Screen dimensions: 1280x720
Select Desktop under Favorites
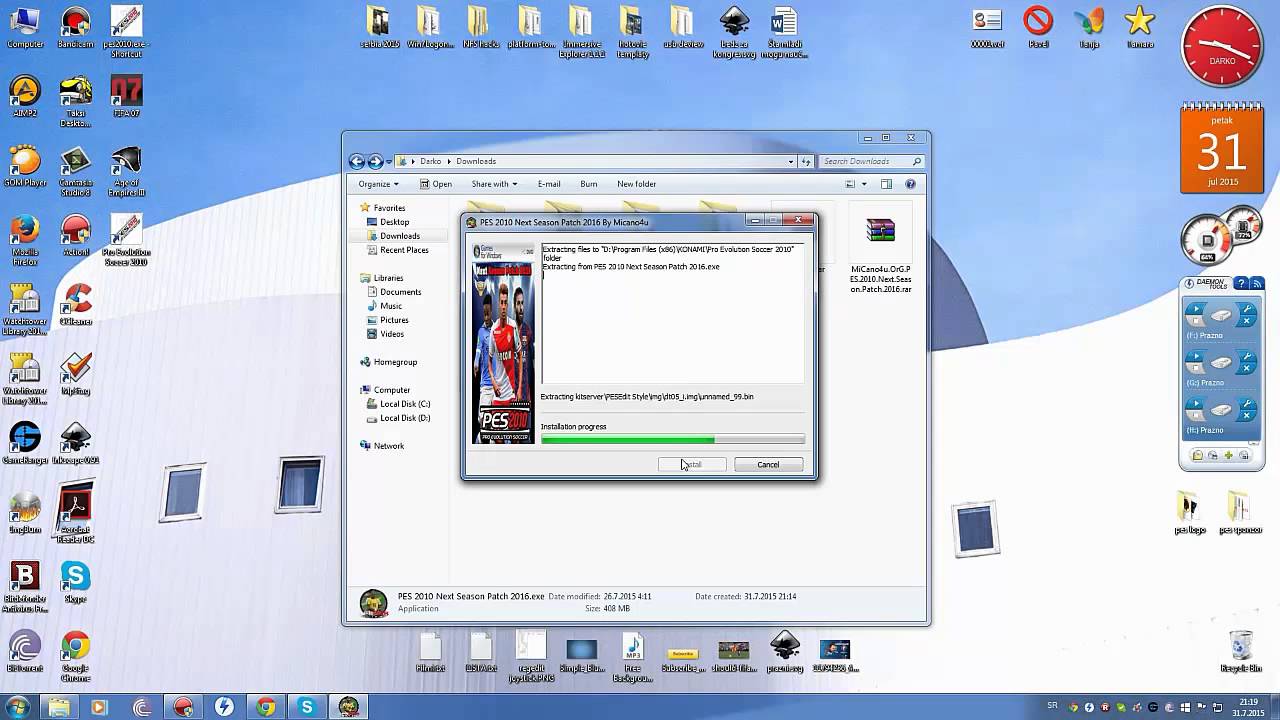394,222
